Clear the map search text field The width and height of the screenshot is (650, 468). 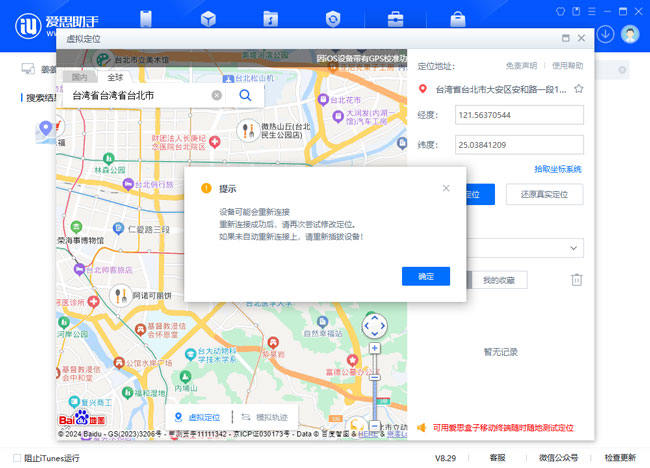(216, 95)
